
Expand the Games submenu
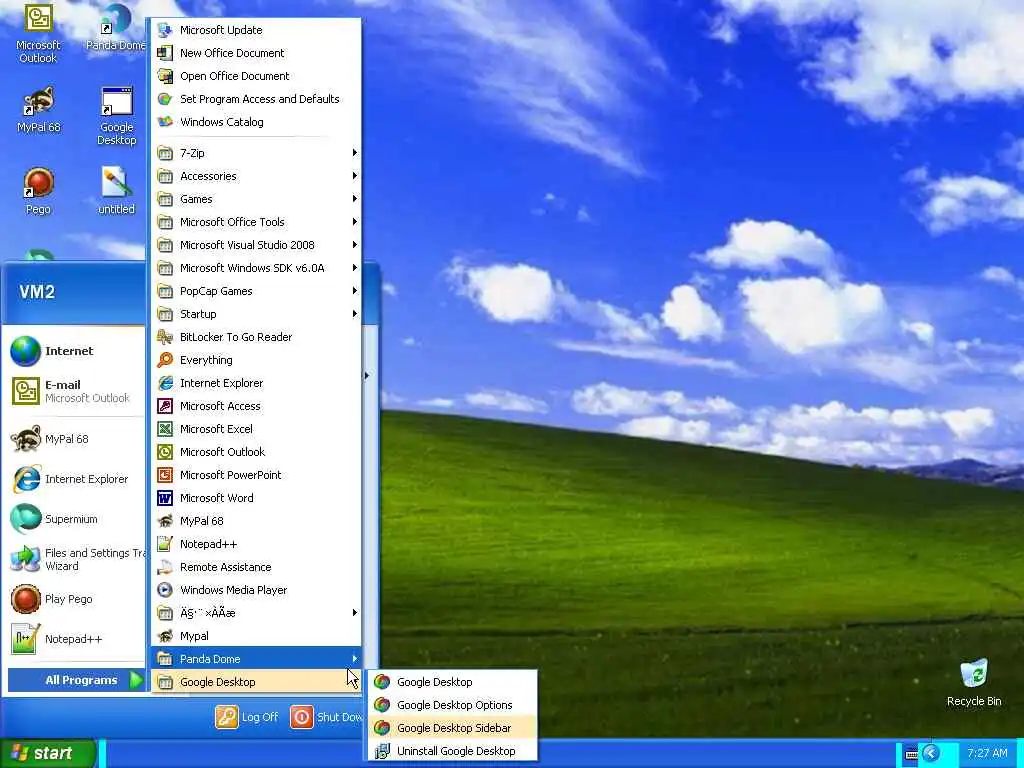(256, 199)
